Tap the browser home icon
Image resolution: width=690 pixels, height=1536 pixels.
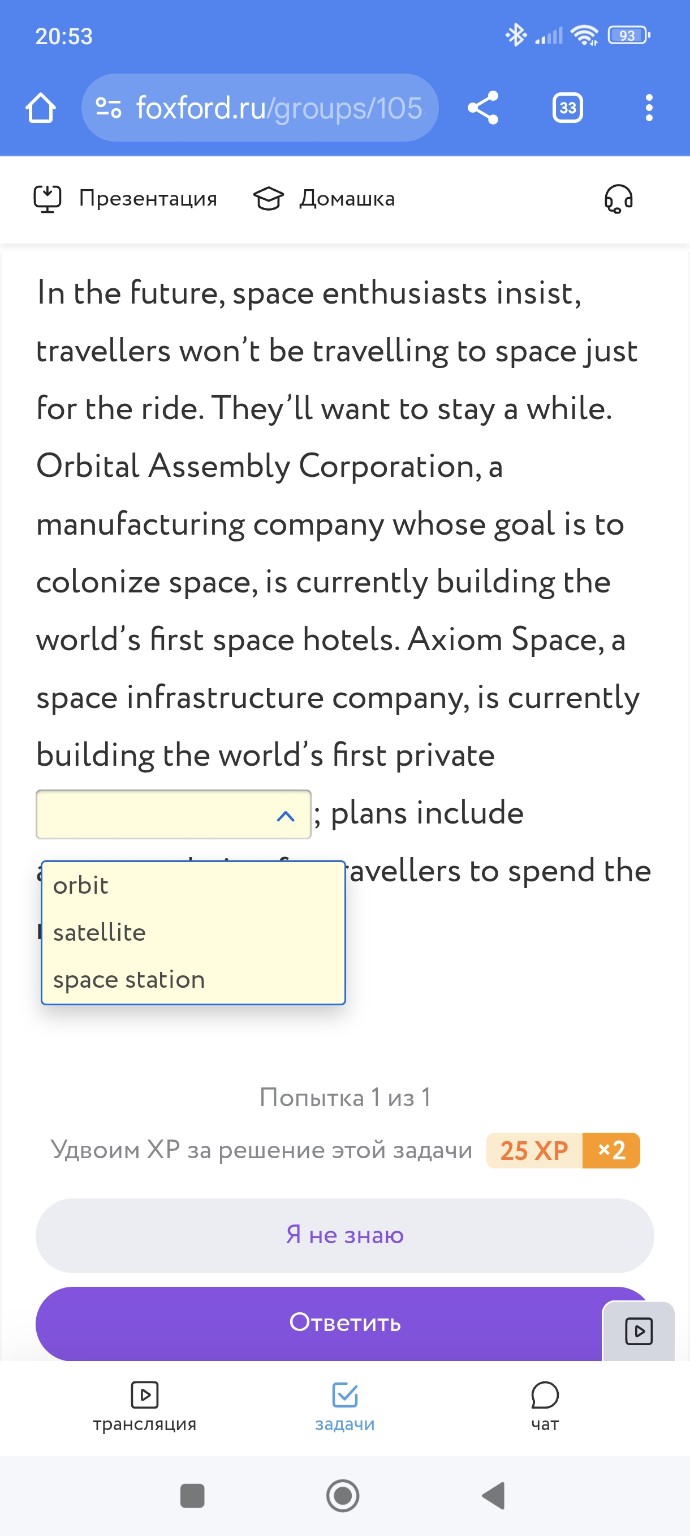coord(41,108)
